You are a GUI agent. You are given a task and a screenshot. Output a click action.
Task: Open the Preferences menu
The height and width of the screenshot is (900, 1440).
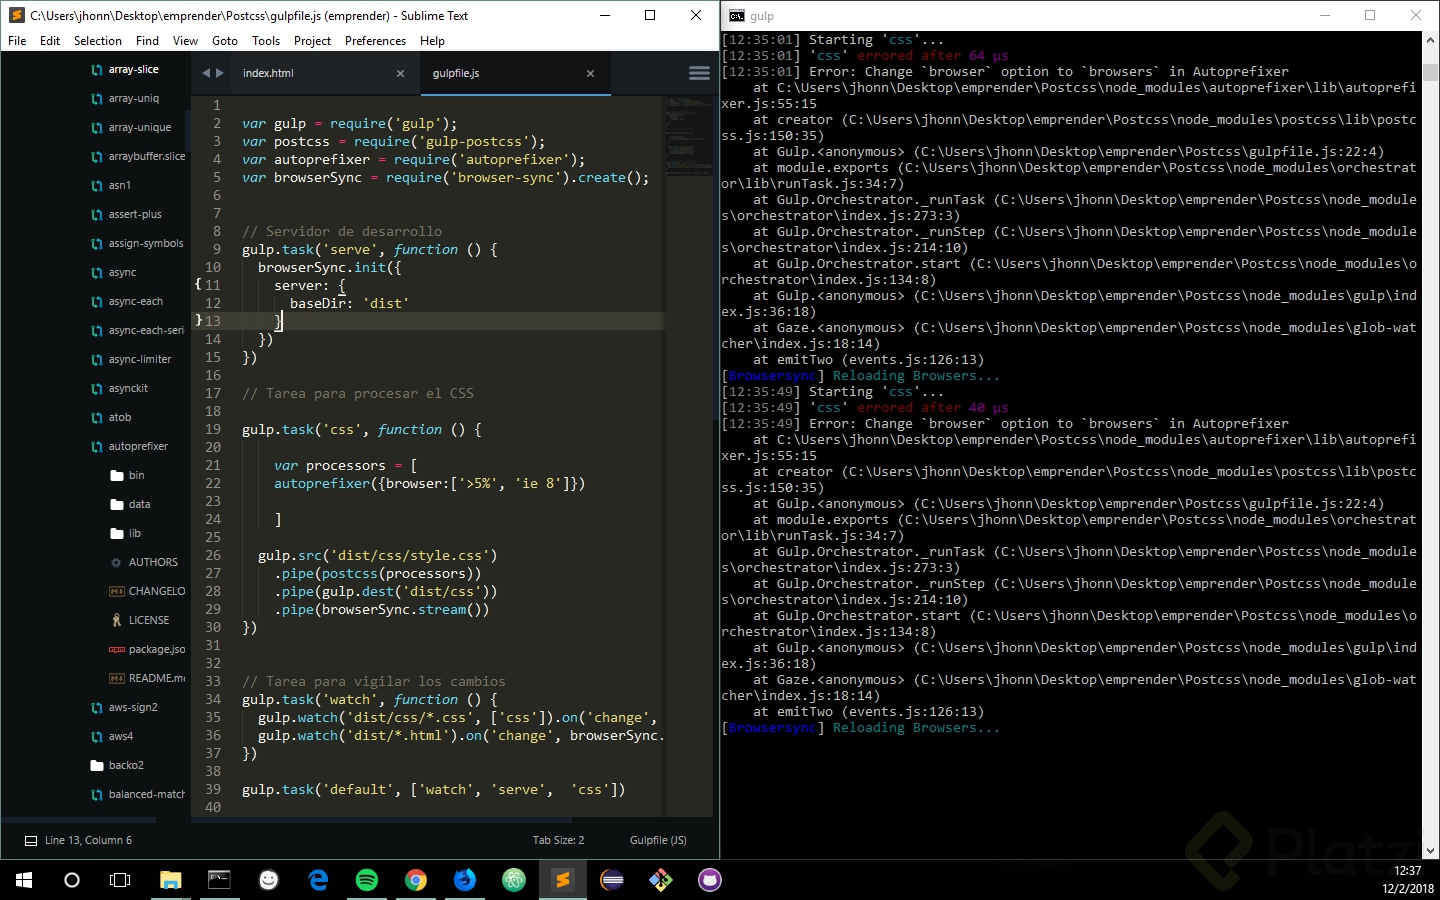375,41
